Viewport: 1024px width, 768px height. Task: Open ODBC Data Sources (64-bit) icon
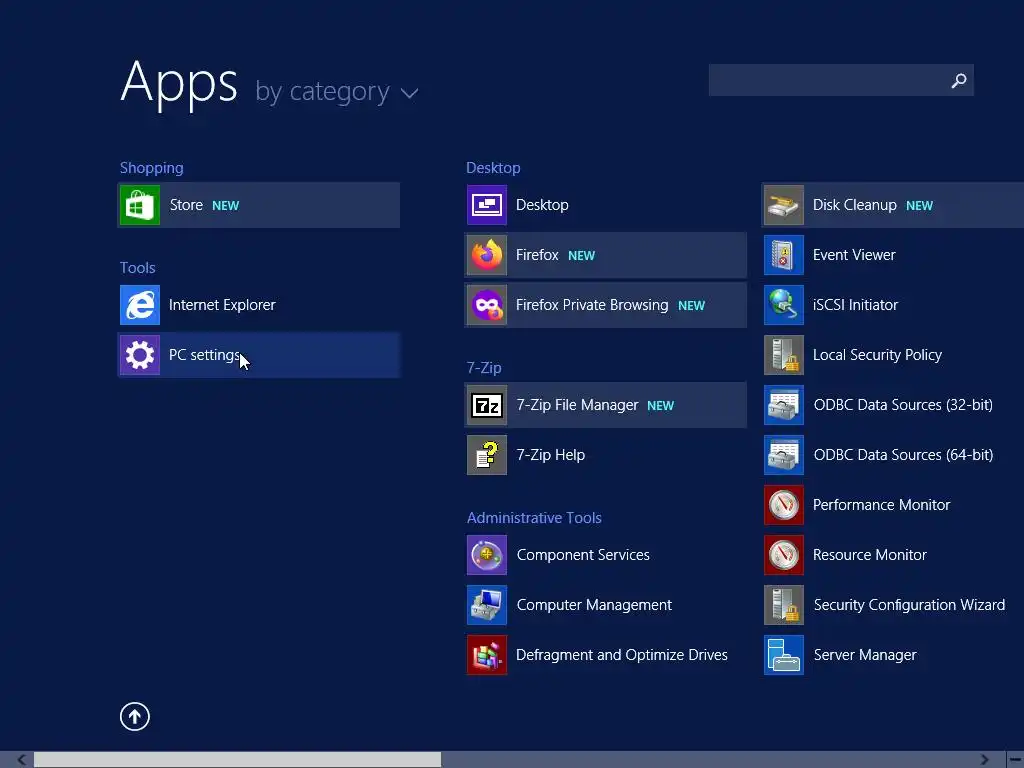(x=784, y=455)
